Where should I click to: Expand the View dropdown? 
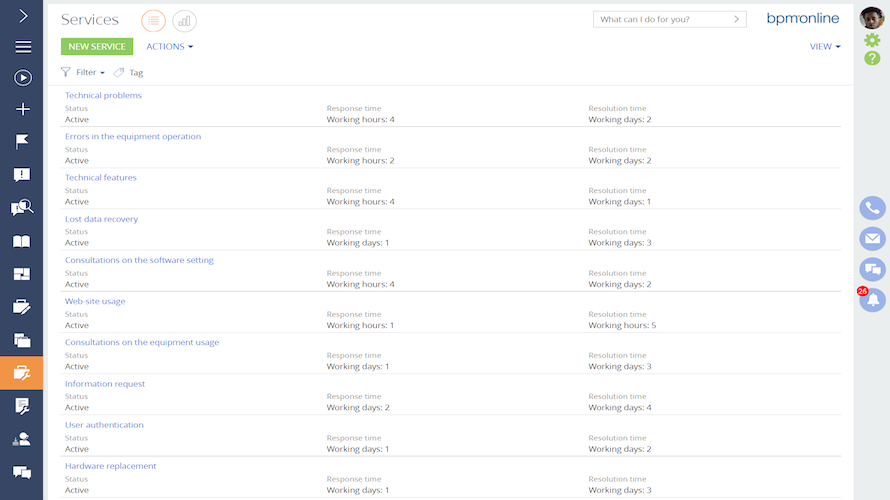tap(824, 46)
